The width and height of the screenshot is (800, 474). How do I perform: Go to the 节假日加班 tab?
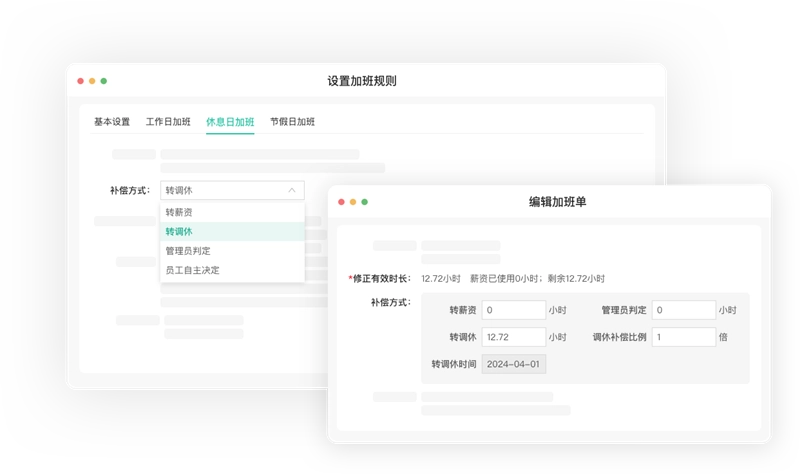click(292, 122)
